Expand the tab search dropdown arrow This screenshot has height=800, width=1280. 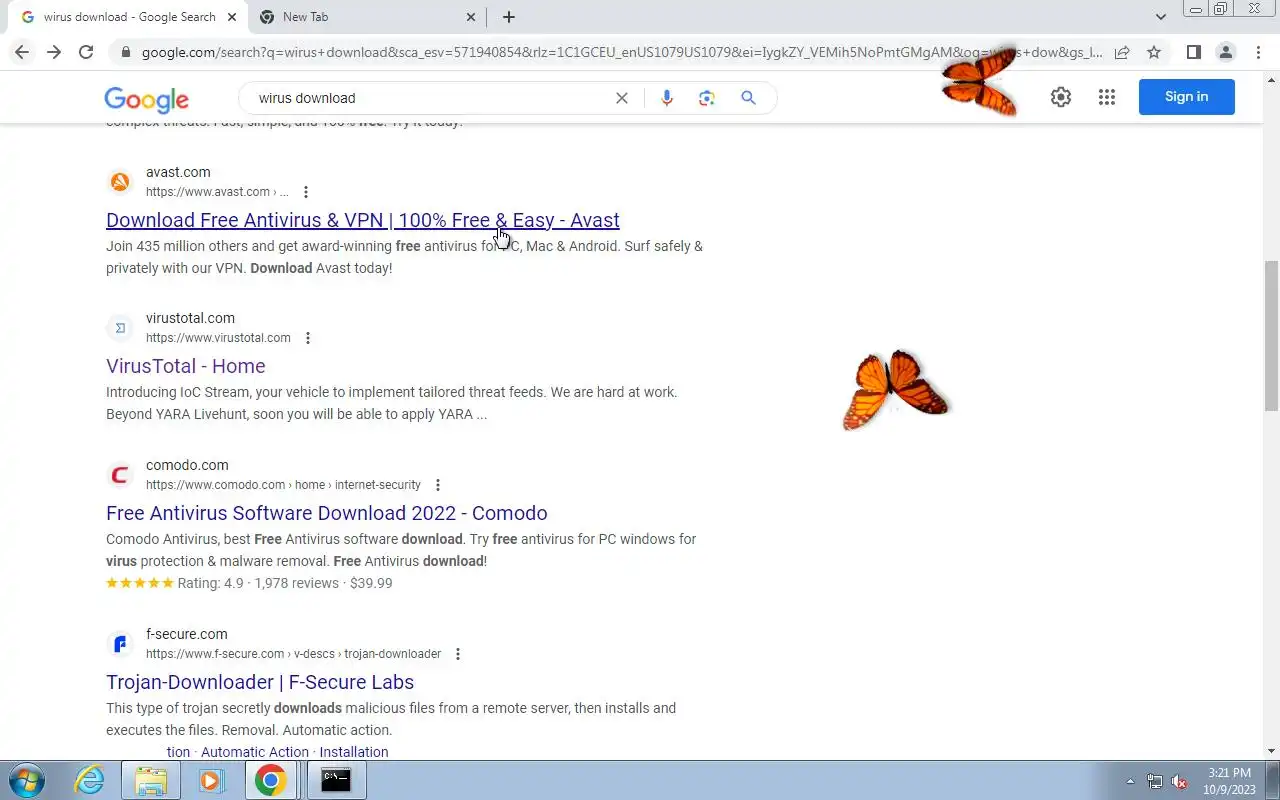[x=1160, y=17]
